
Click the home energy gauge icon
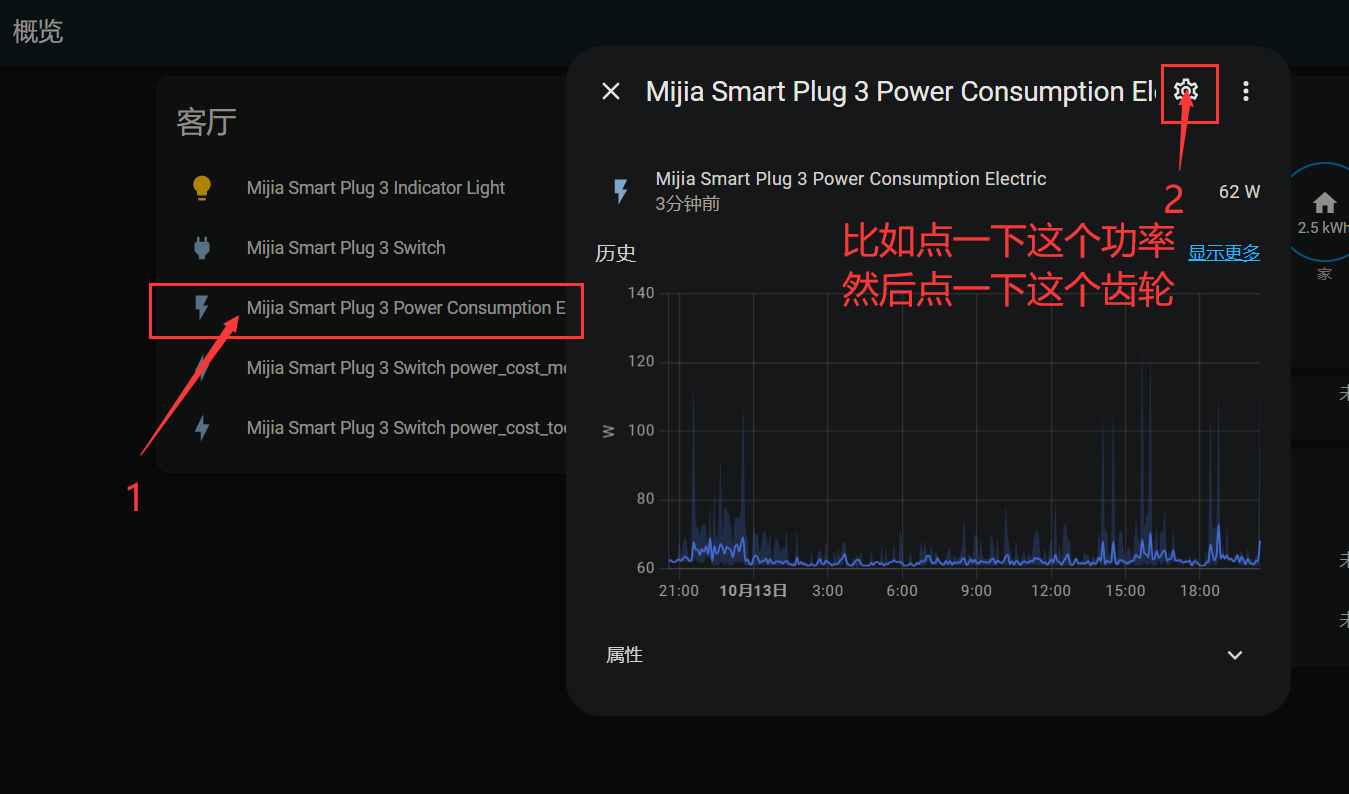[x=1324, y=204]
